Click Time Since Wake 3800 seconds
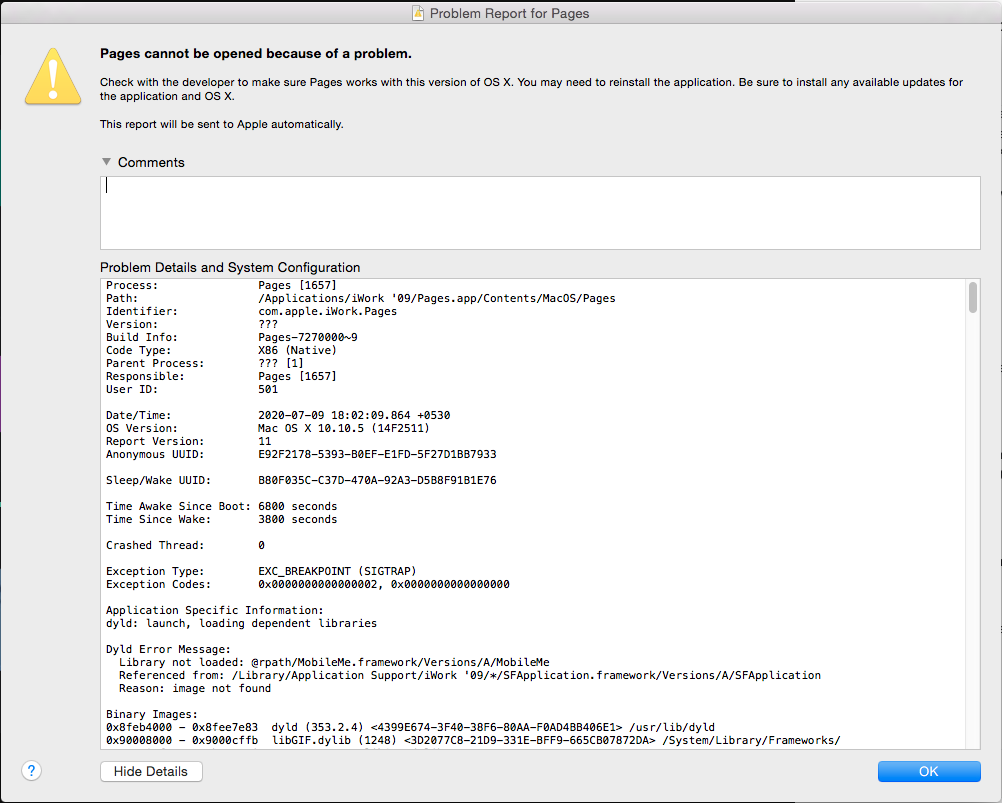 coord(221,519)
